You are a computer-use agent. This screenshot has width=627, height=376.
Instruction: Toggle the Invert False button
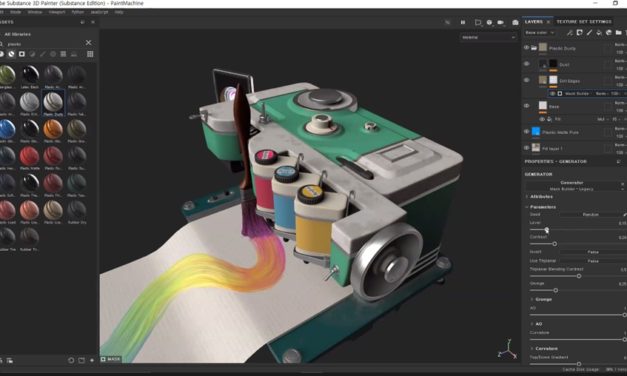(593, 252)
